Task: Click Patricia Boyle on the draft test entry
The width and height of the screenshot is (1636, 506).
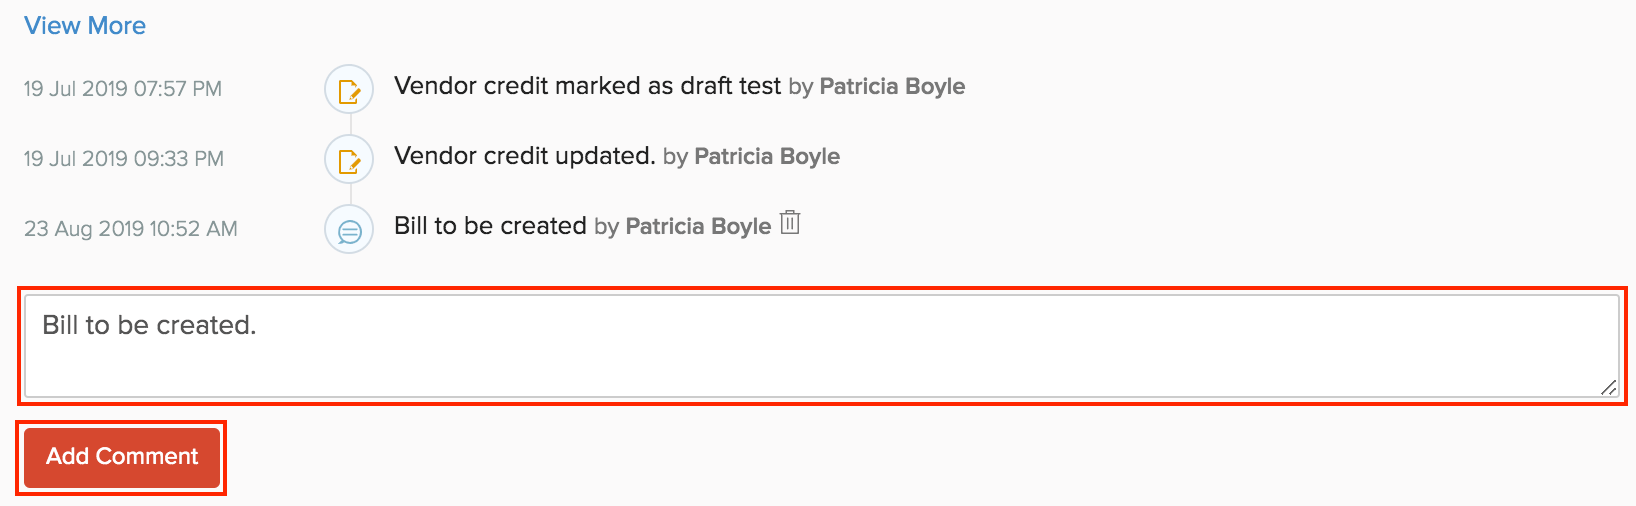Action: pos(892,87)
